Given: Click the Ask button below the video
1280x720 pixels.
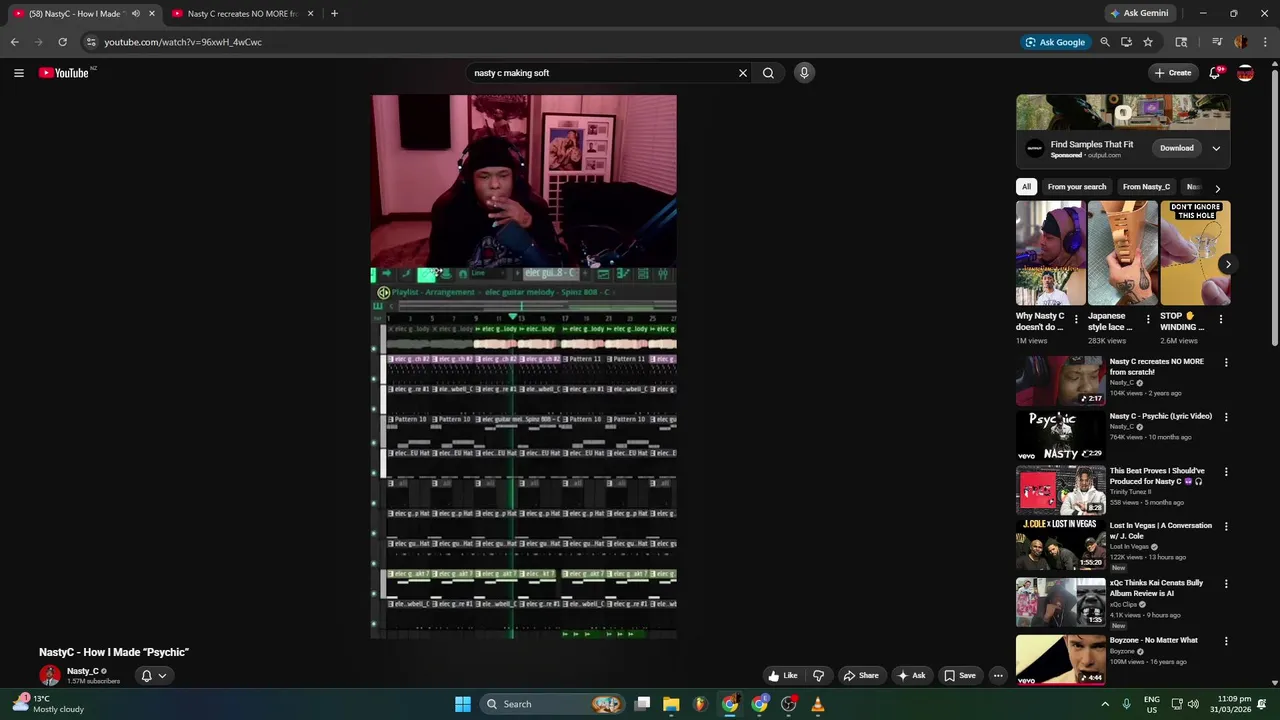Looking at the screenshot, I should [911, 675].
